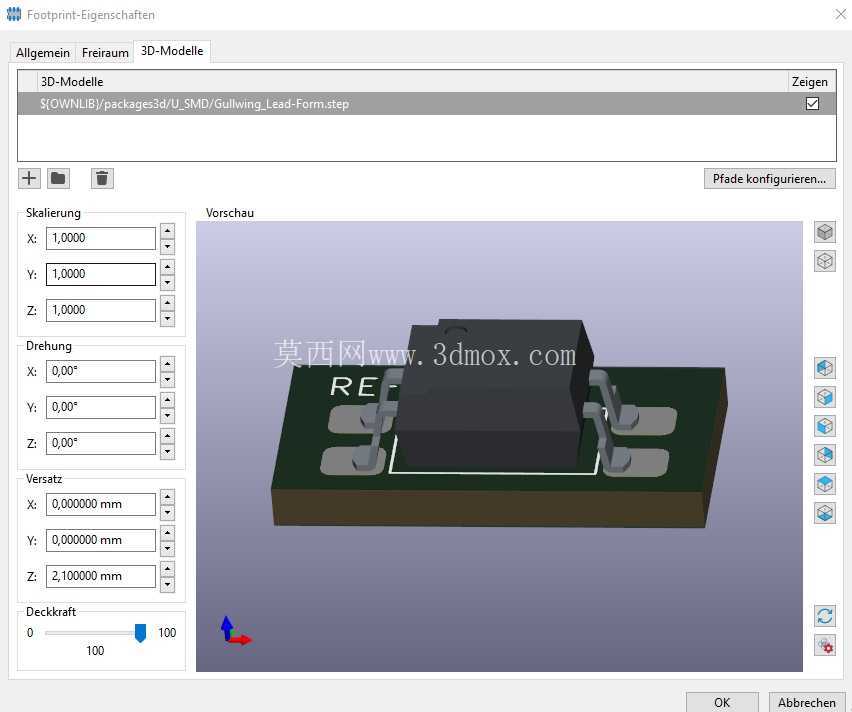Click Skalierung X input field
Screen dimensions: 852x712
101,239
